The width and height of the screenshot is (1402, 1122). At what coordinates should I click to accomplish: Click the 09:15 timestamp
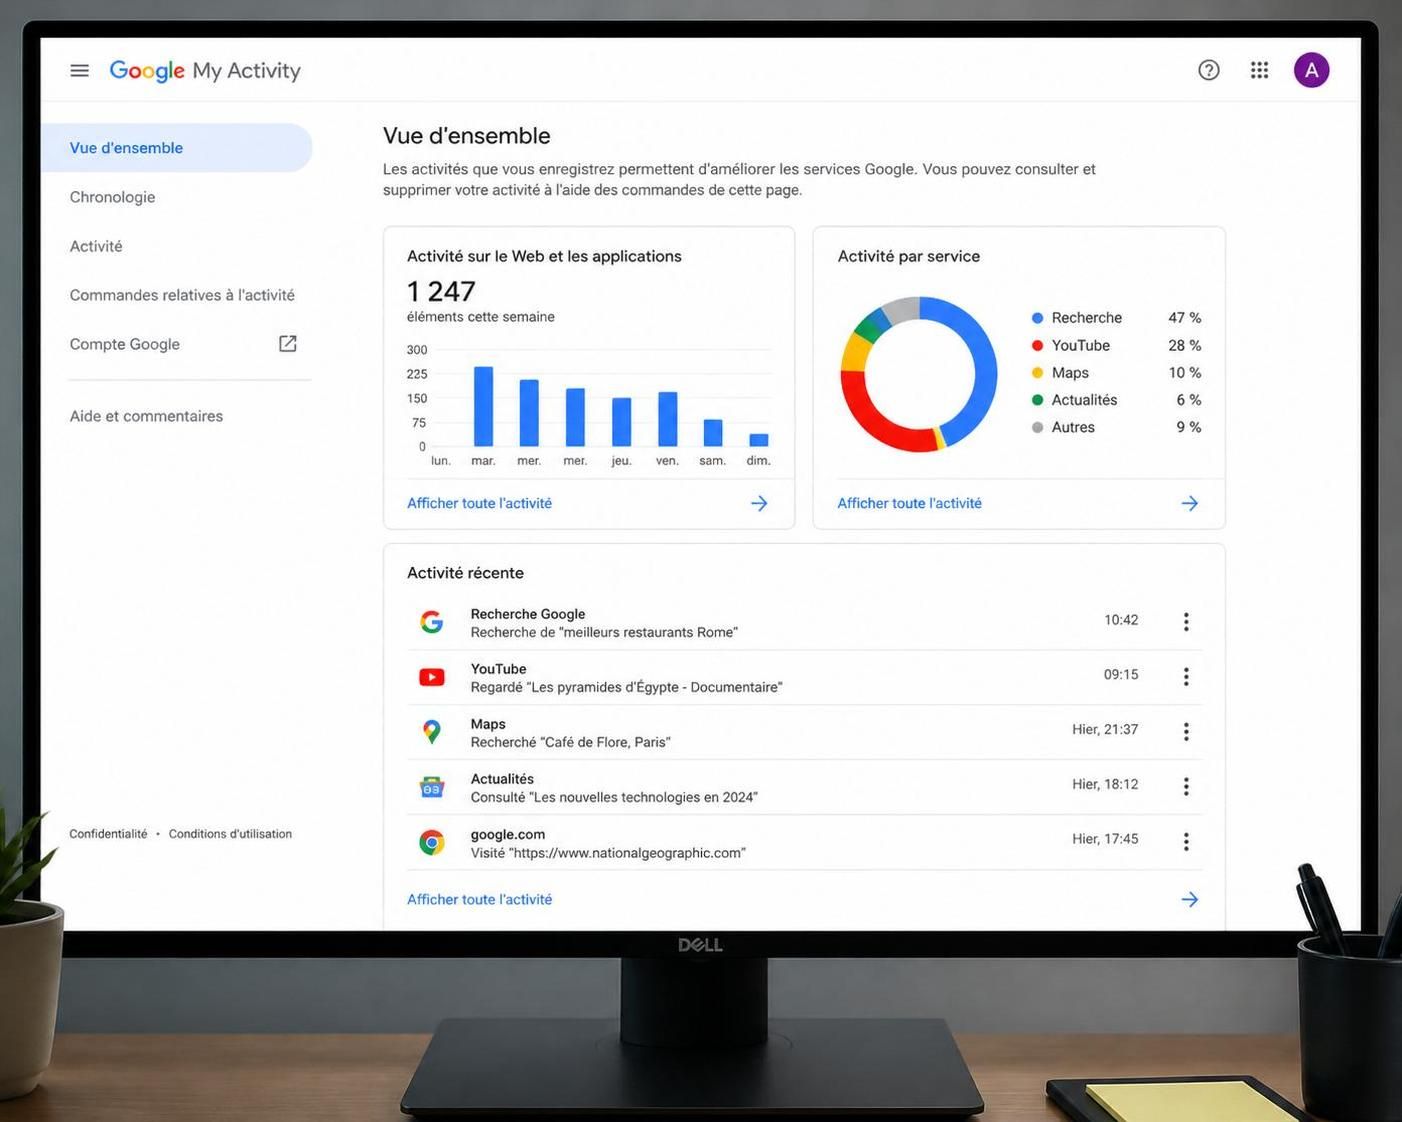click(x=1121, y=675)
